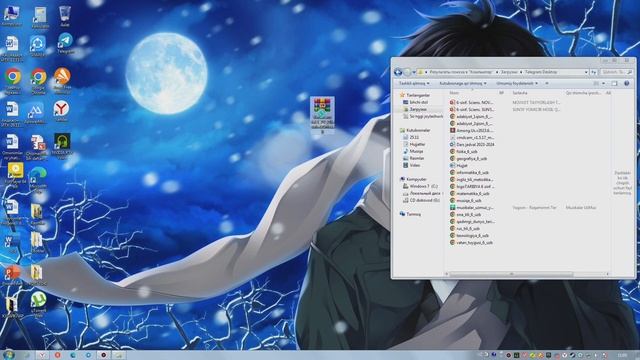Screen dimensions: 640x360
Task: Change the view using Explorer view icon
Action: tap(596, 83)
